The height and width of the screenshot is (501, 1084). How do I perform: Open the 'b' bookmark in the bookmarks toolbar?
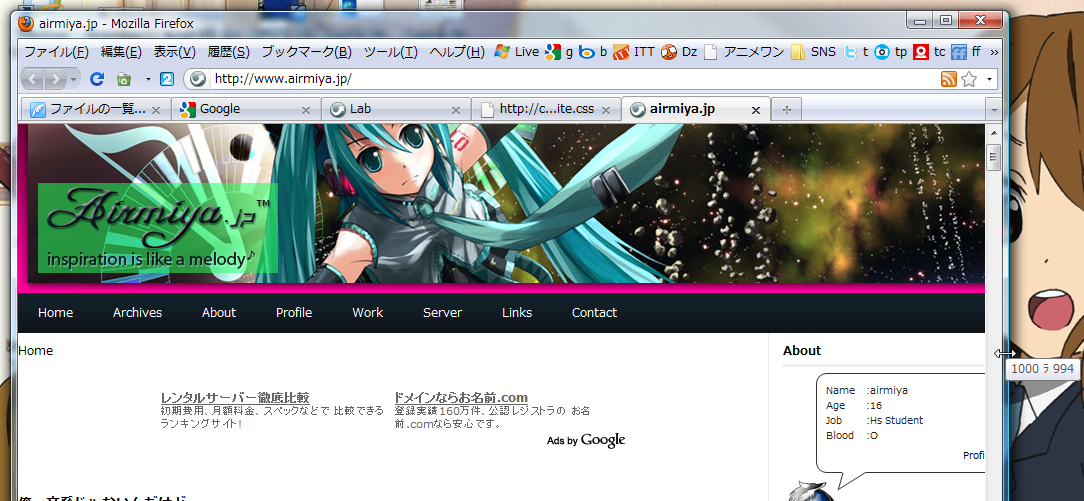pos(592,51)
